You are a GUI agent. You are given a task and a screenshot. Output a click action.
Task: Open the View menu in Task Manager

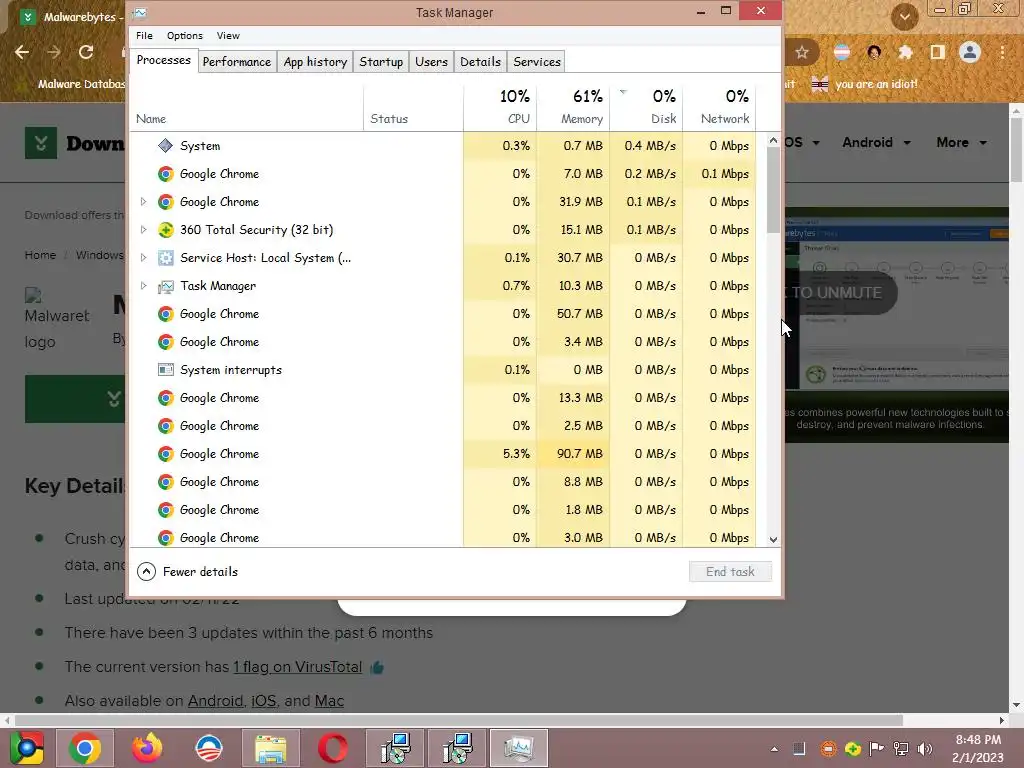(228, 35)
